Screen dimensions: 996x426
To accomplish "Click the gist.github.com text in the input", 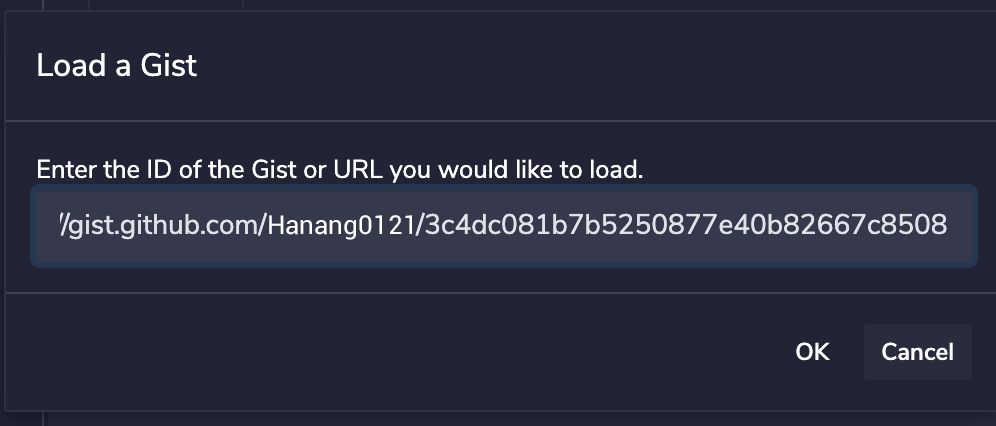I will [160, 225].
